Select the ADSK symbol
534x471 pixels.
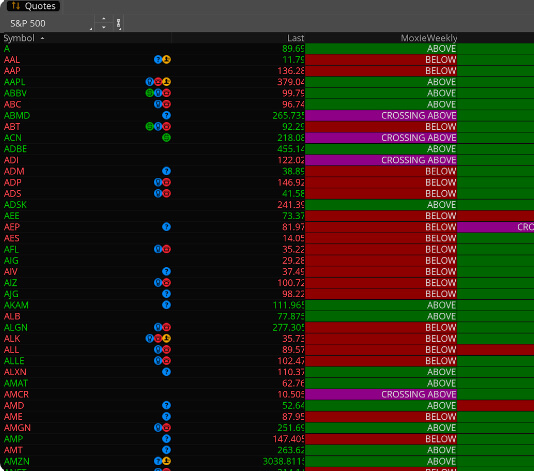[15, 205]
